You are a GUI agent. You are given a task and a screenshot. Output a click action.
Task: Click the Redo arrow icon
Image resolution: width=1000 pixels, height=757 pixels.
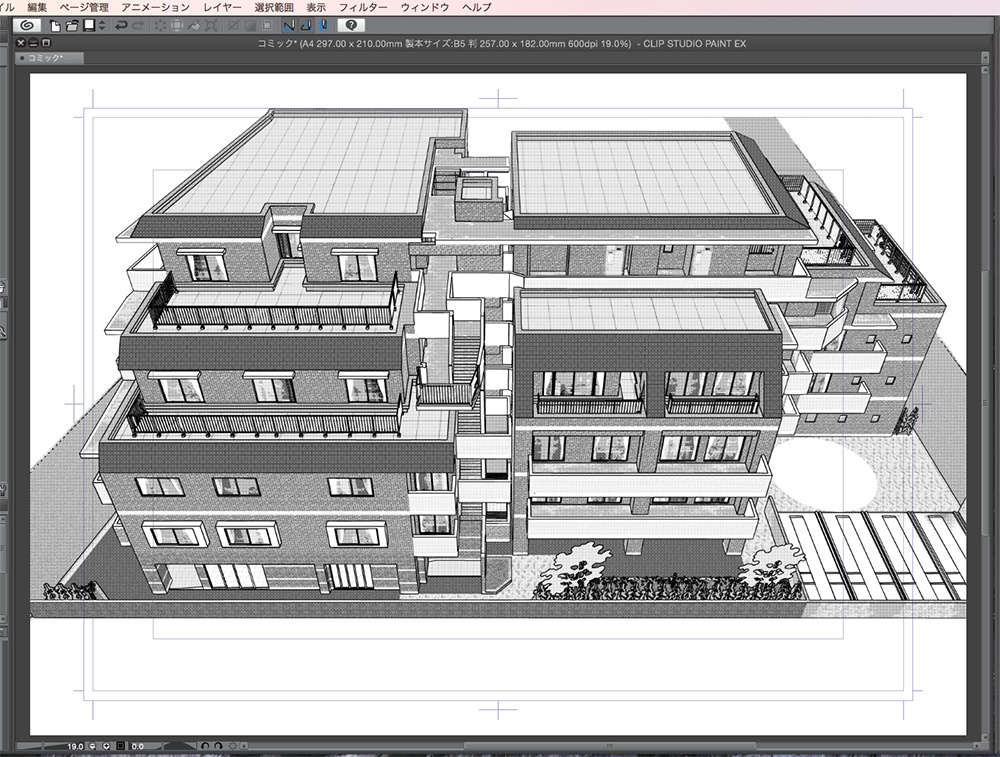(139, 25)
